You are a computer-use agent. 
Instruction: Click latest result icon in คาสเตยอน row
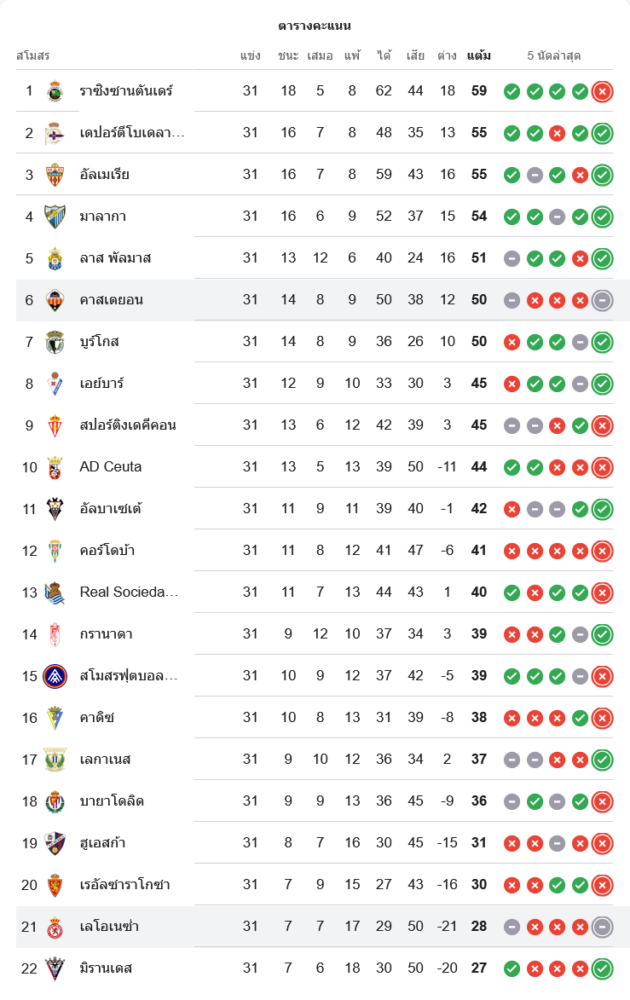[x=602, y=300]
